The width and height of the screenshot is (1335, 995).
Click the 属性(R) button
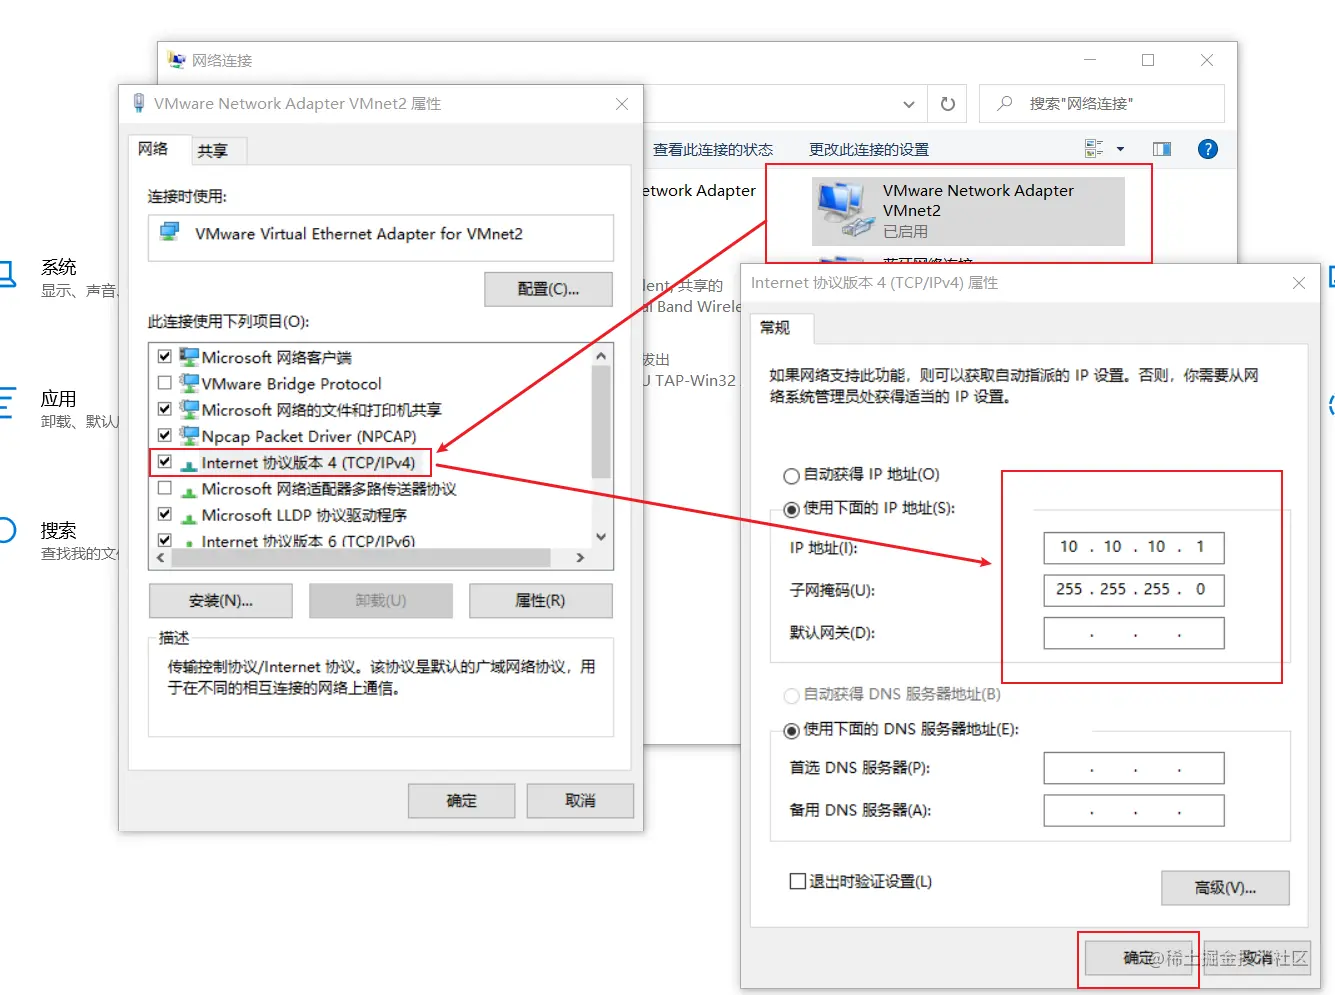tap(540, 601)
